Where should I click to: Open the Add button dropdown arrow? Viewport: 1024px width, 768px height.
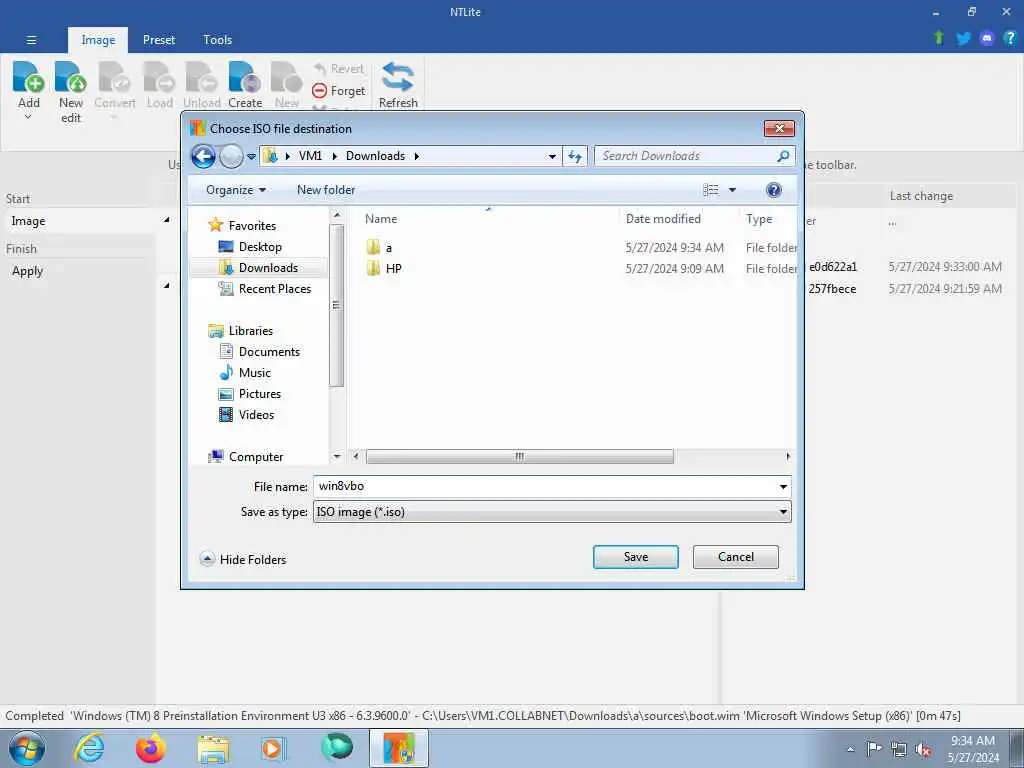pyautogui.click(x=28, y=118)
